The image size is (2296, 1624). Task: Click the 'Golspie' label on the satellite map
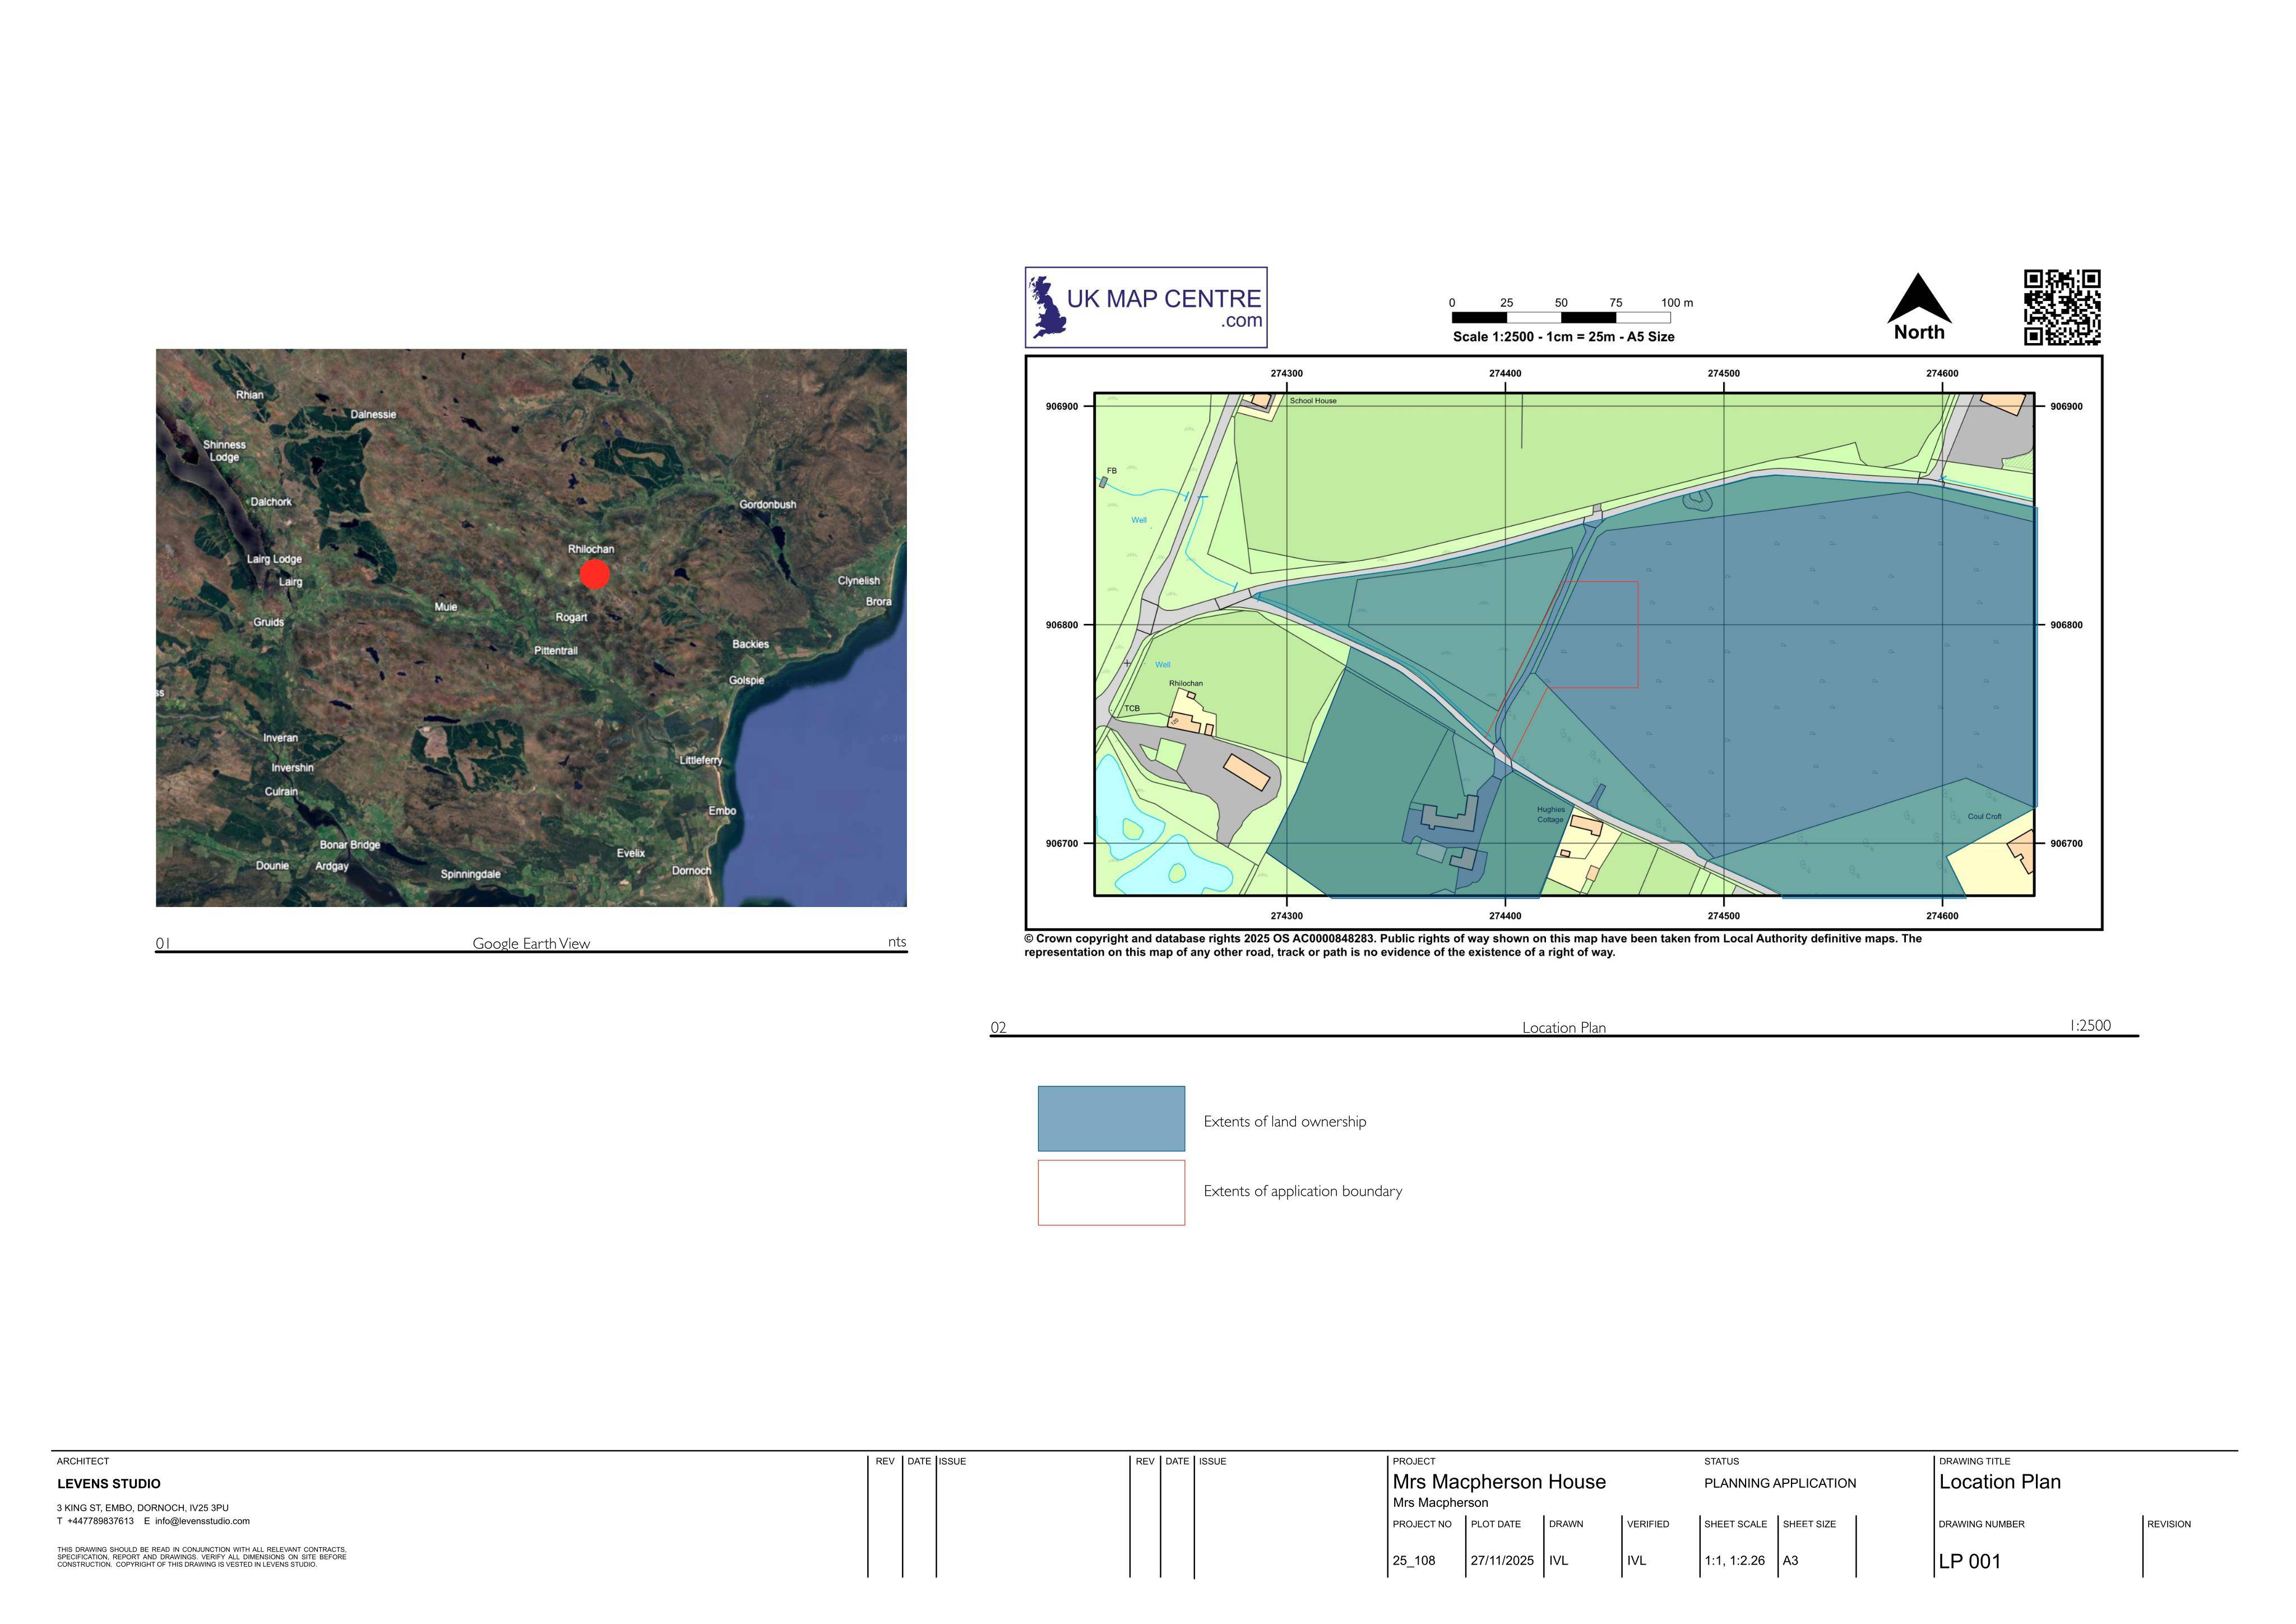[746, 680]
